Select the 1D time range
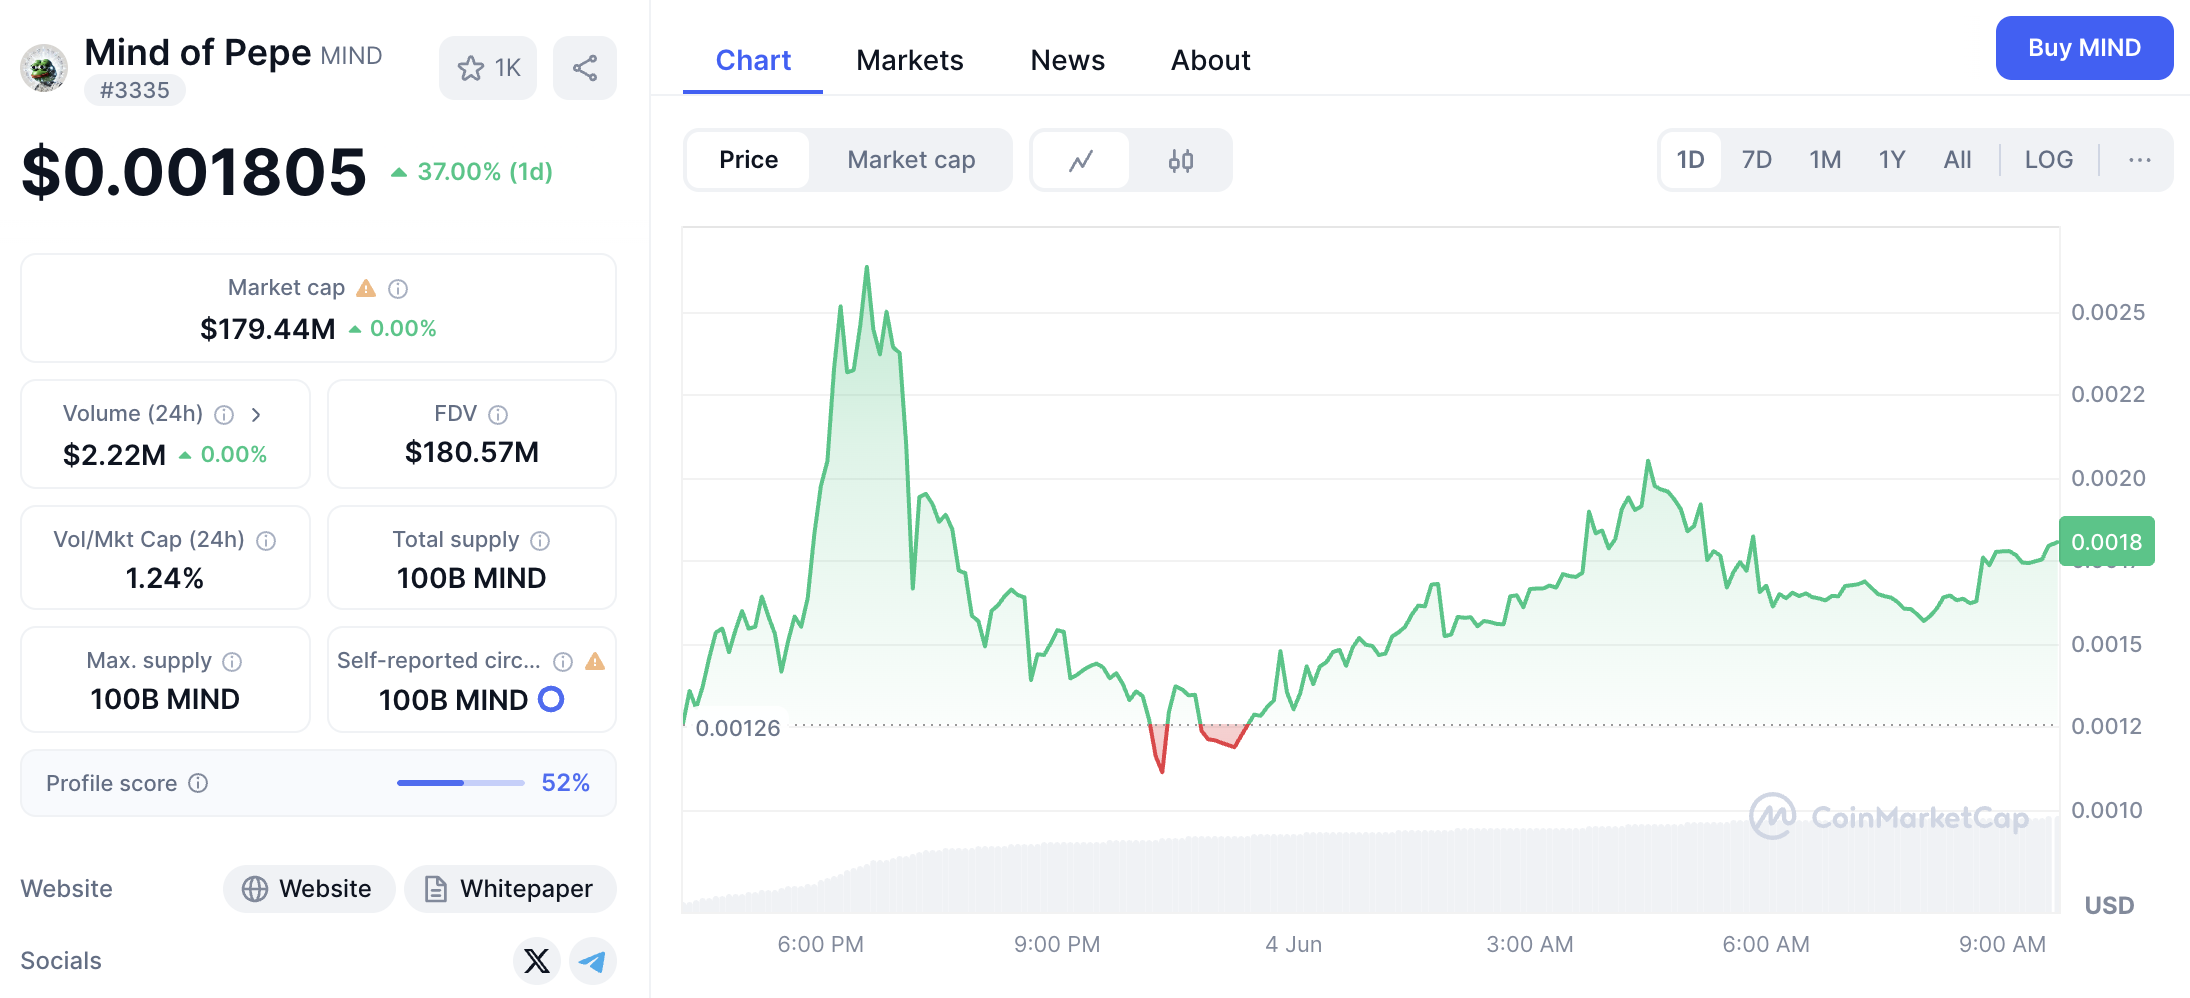Viewport: 2190px width, 998px height. 1691,160
